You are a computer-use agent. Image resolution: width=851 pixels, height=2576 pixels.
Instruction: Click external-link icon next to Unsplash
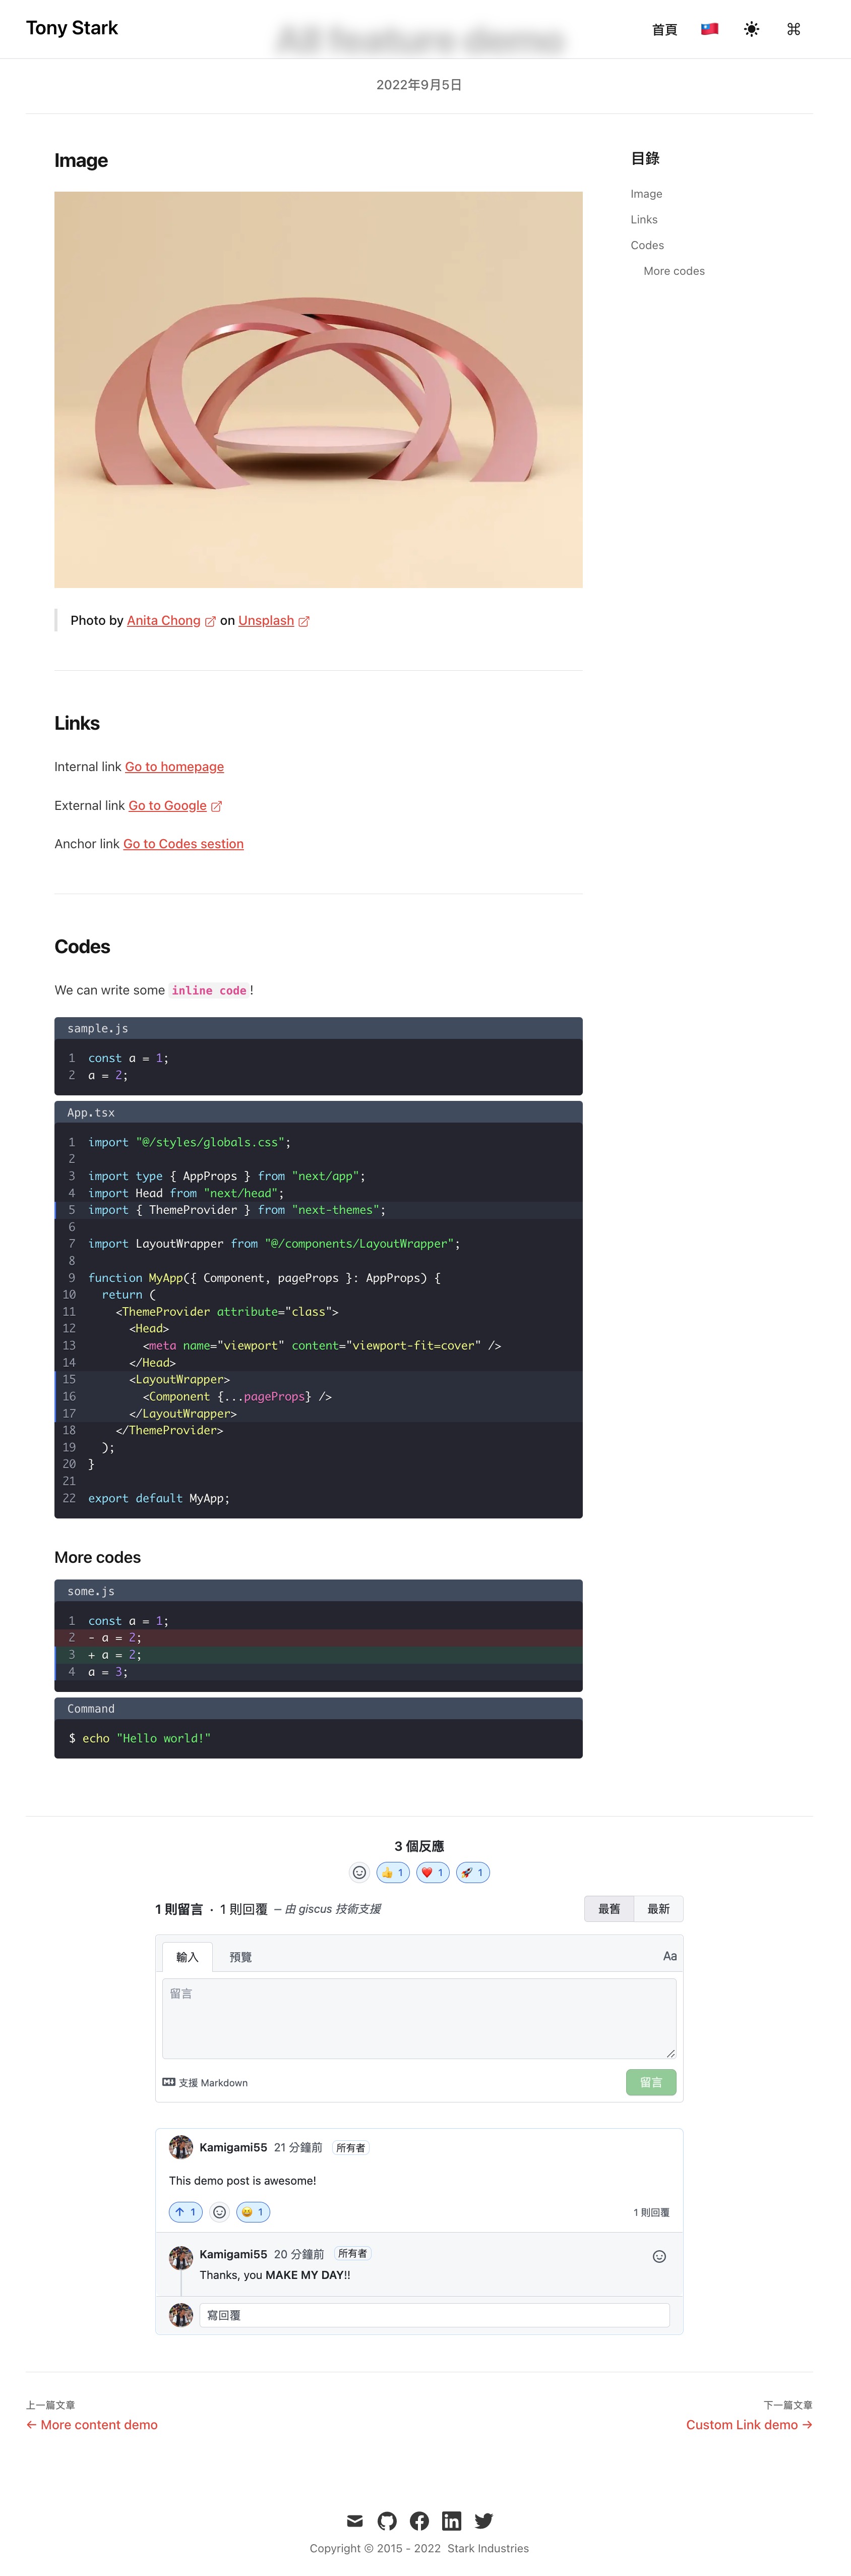tap(304, 622)
